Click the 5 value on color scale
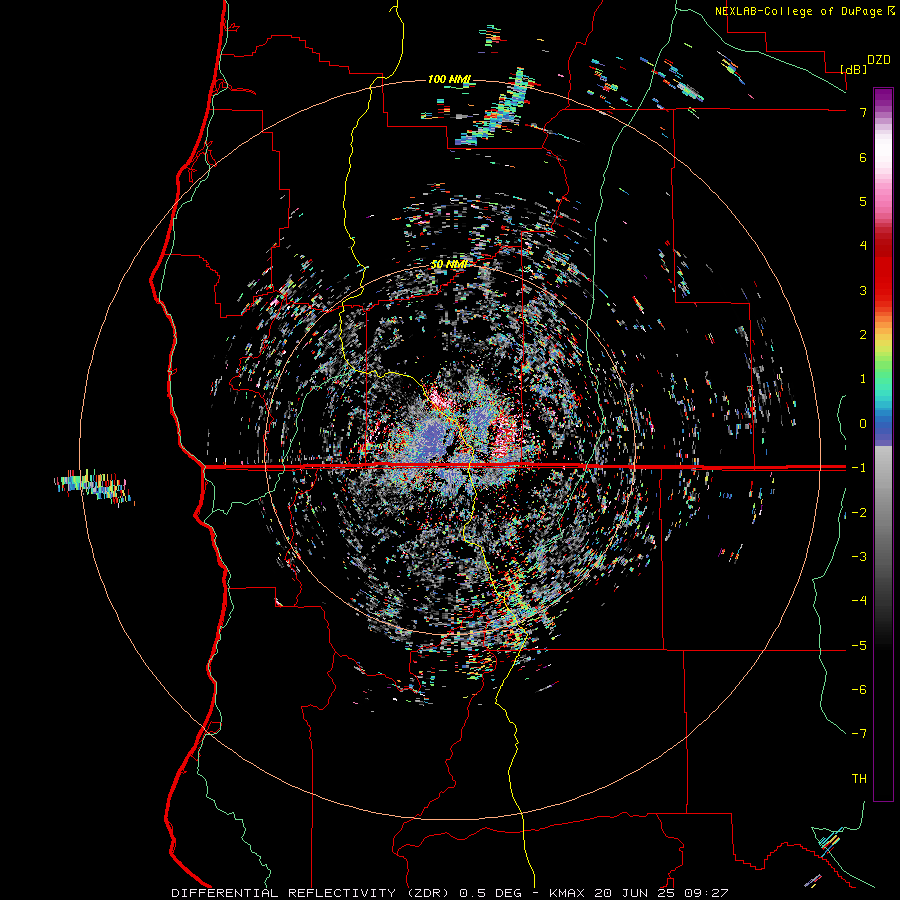 863,201
